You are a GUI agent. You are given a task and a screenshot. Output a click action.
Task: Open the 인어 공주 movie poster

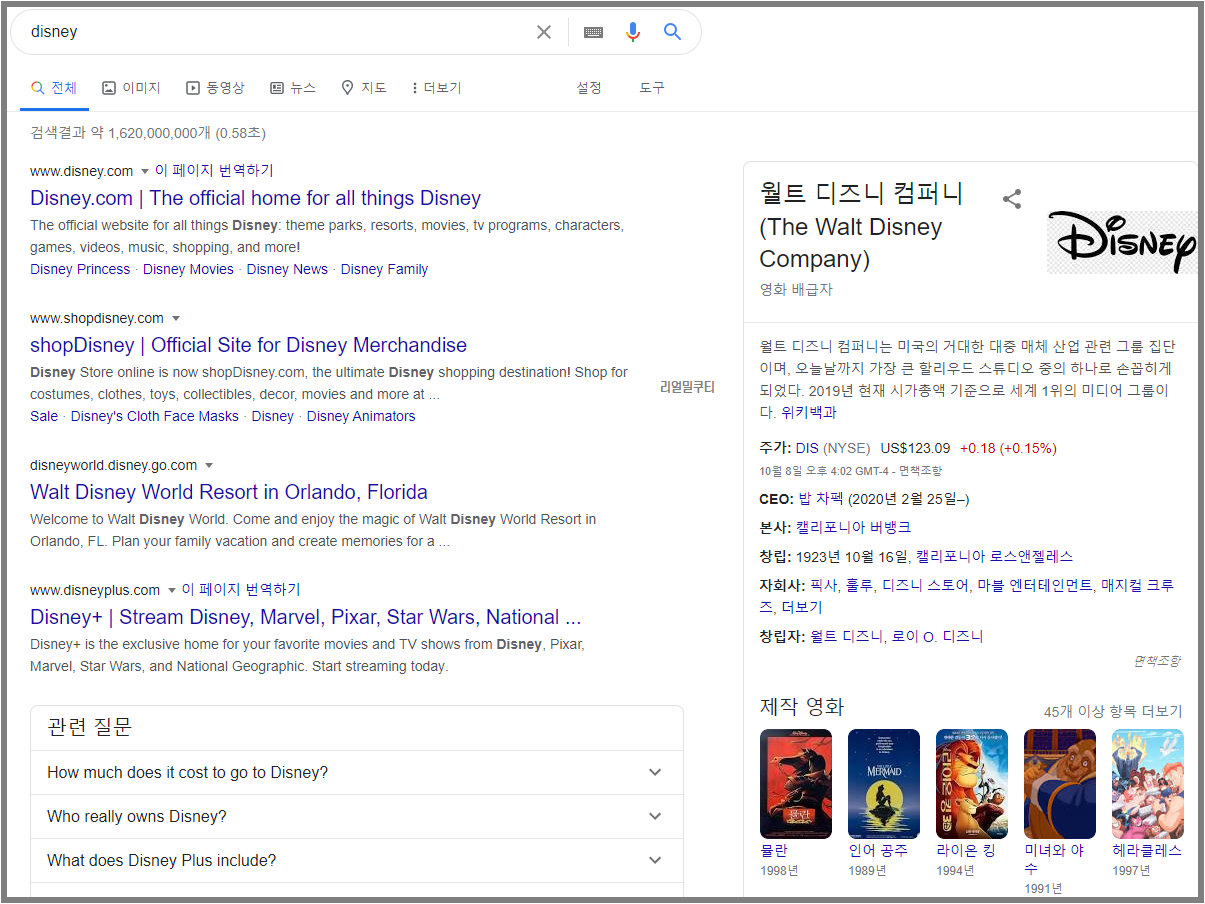(884, 783)
